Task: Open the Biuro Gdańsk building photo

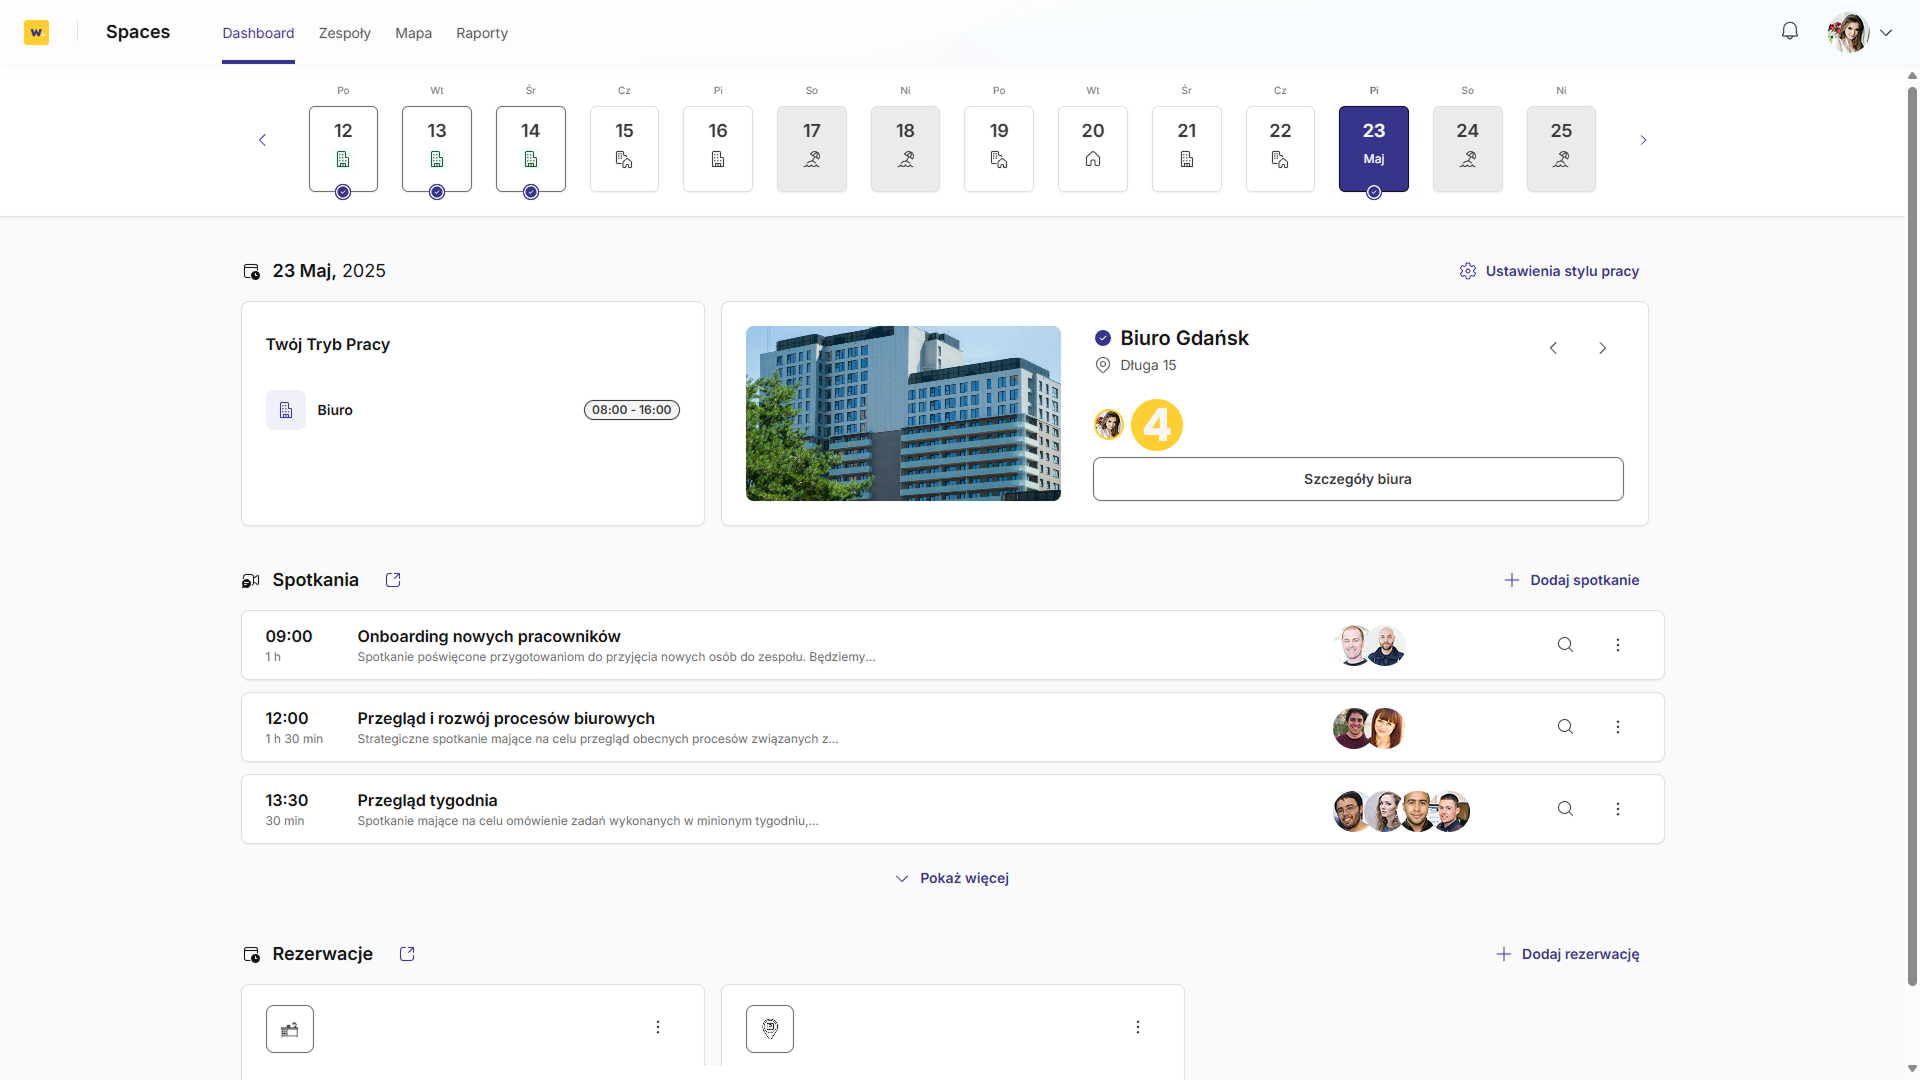Action: coord(903,413)
